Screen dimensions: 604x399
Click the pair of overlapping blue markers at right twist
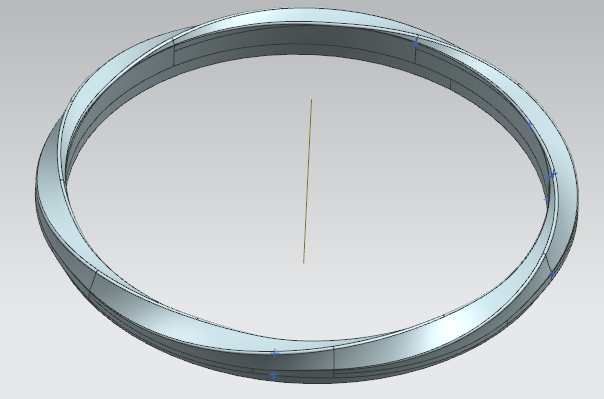[552, 175]
